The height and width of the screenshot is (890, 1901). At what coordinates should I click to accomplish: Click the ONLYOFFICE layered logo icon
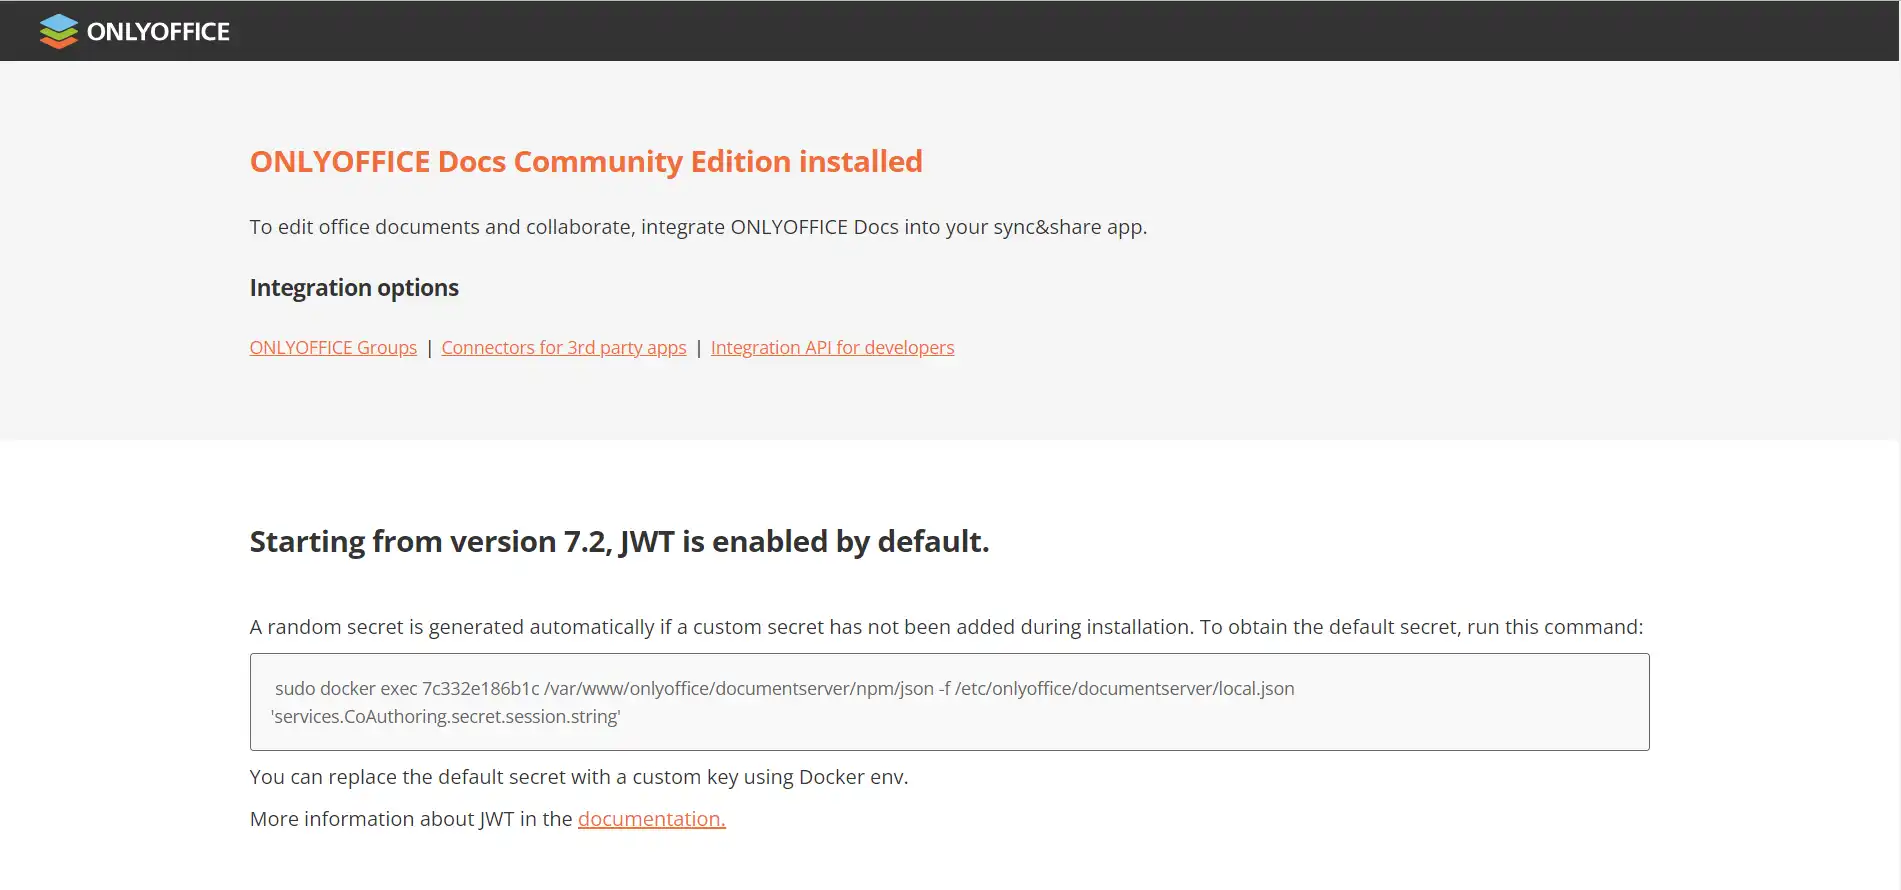point(59,31)
